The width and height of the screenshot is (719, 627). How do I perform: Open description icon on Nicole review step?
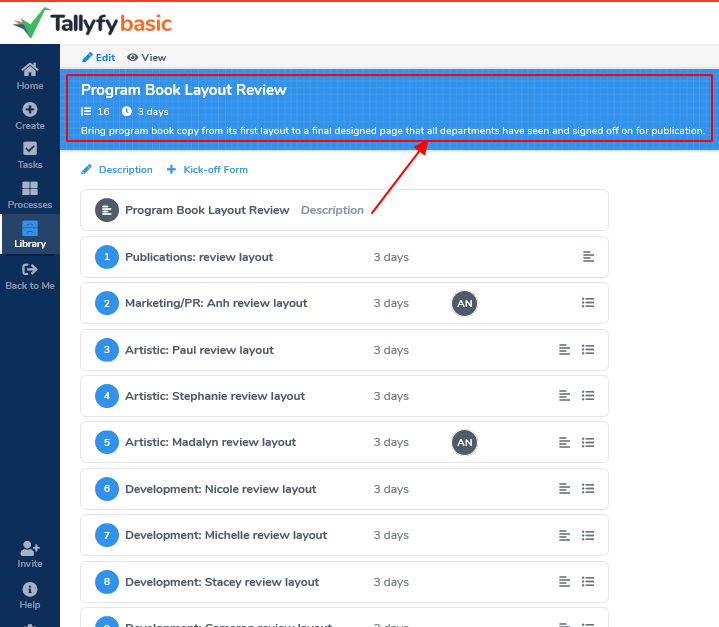click(x=564, y=489)
